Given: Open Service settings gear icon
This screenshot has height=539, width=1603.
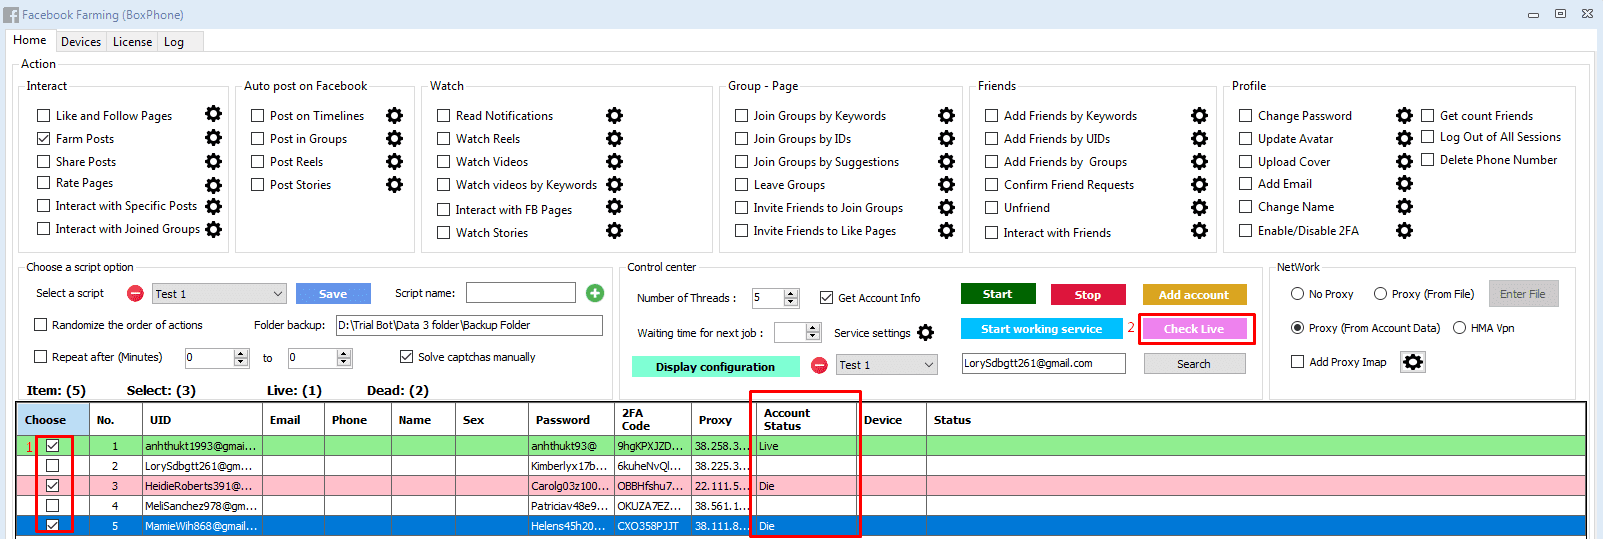Looking at the screenshot, I should (x=926, y=332).
